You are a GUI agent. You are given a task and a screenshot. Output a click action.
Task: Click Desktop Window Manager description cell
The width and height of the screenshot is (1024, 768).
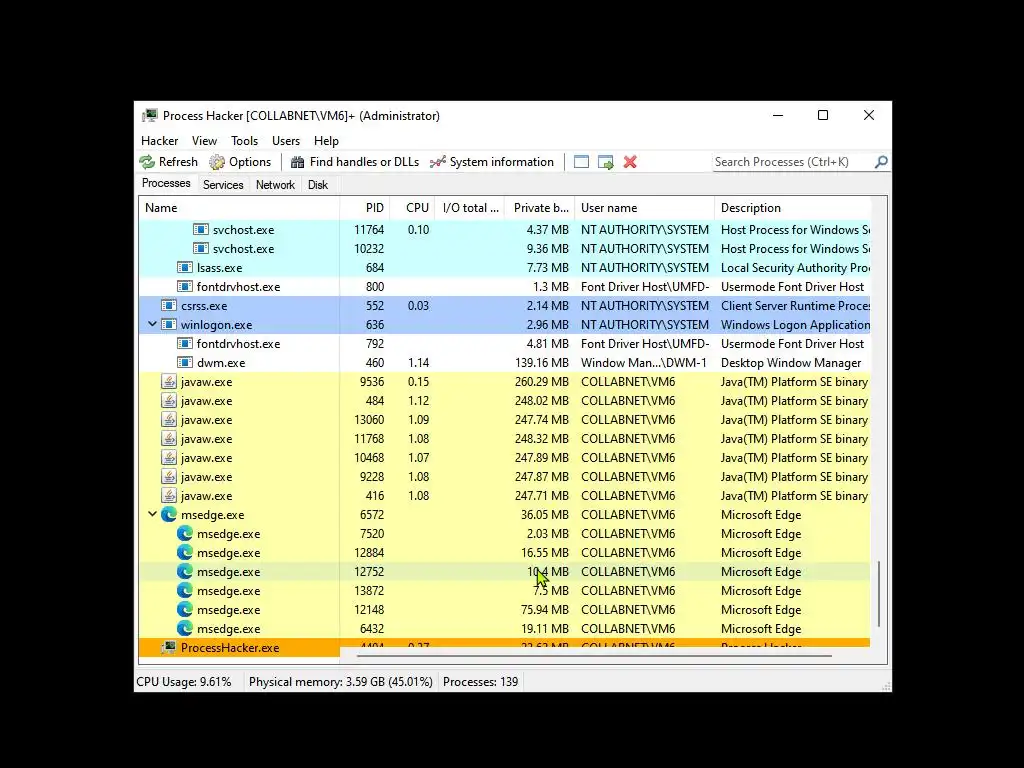791,362
